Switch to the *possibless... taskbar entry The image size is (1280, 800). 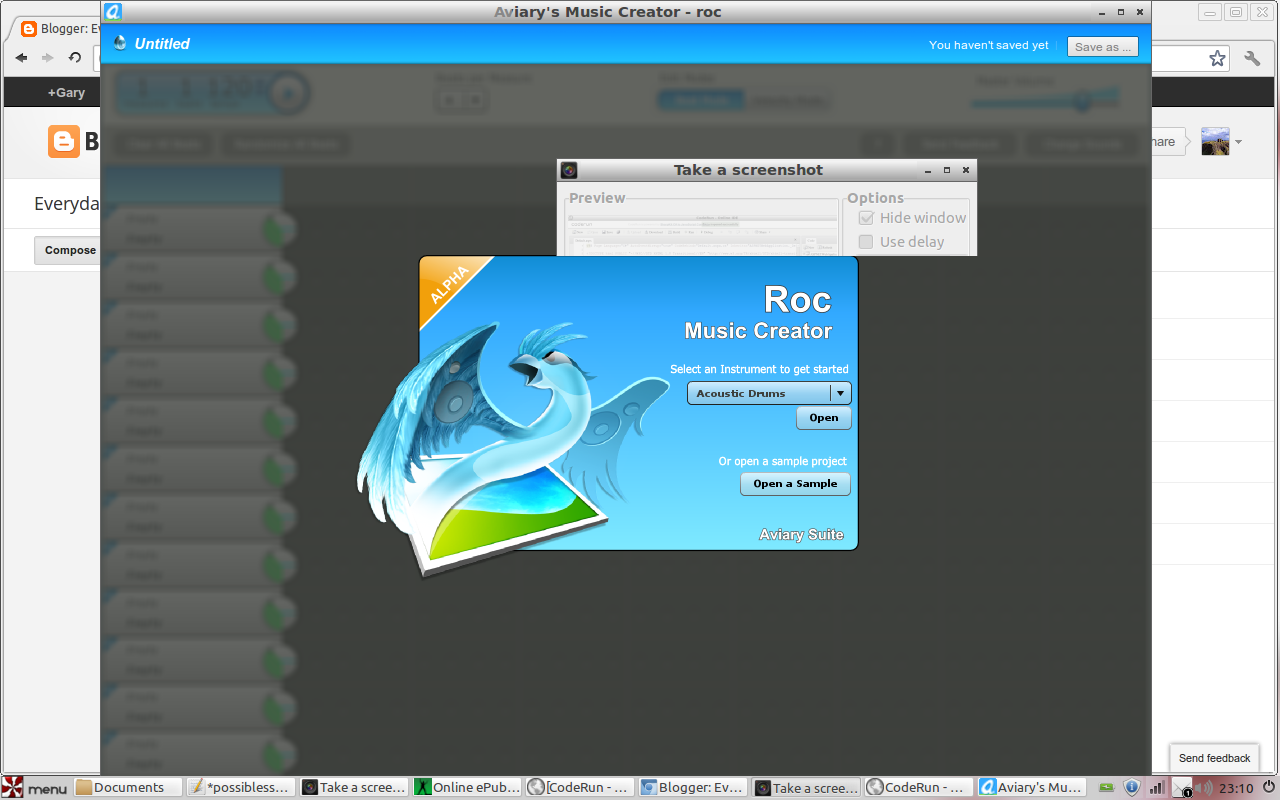click(241, 788)
